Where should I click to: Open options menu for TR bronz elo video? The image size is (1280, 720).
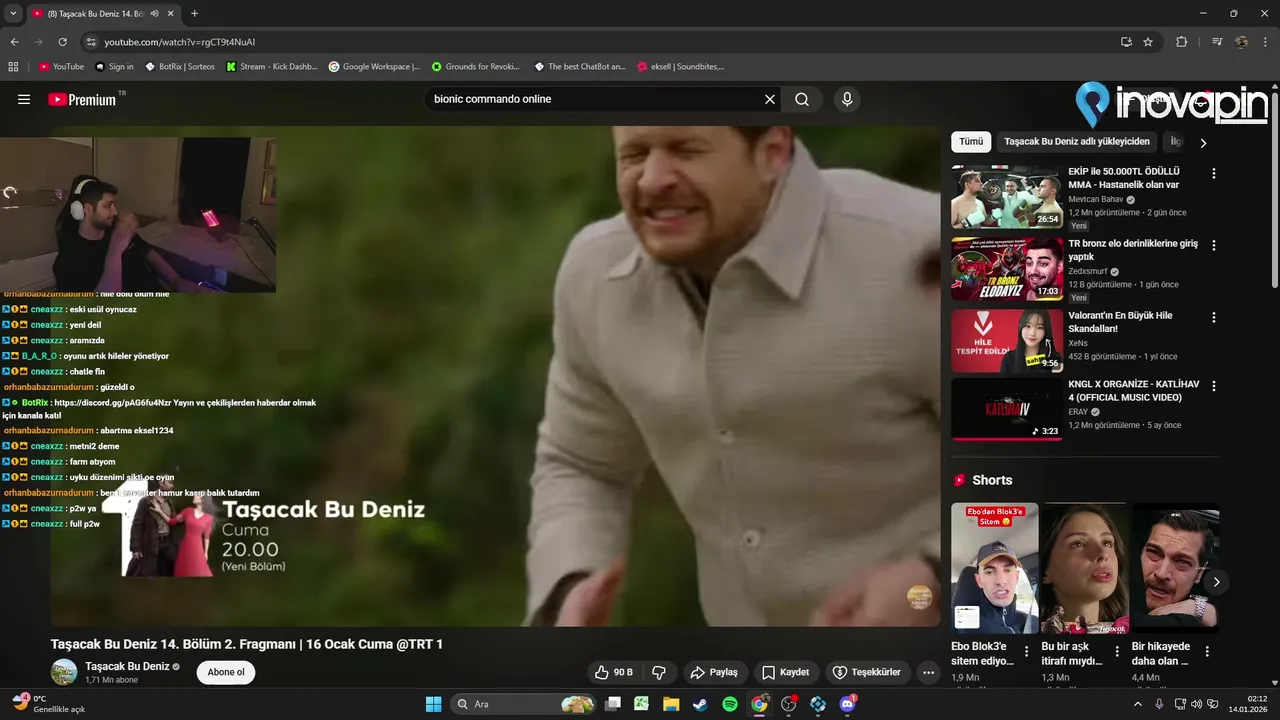1214,245
